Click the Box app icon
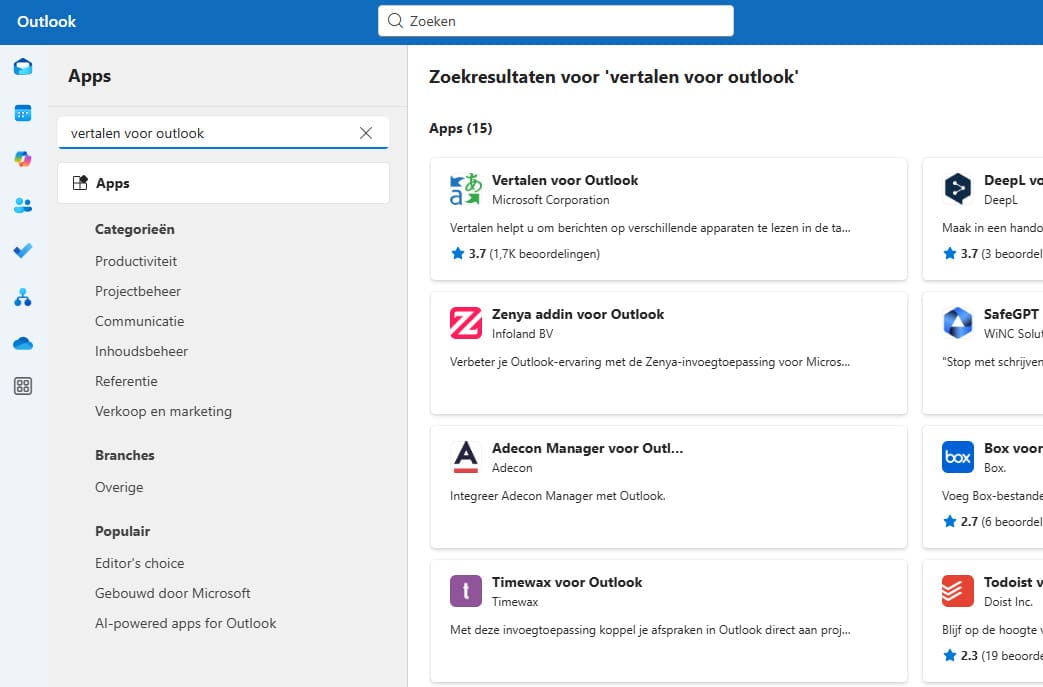The height and width of the screenshot is (687, 1043). pyautogui.click(x=958, y=457)
